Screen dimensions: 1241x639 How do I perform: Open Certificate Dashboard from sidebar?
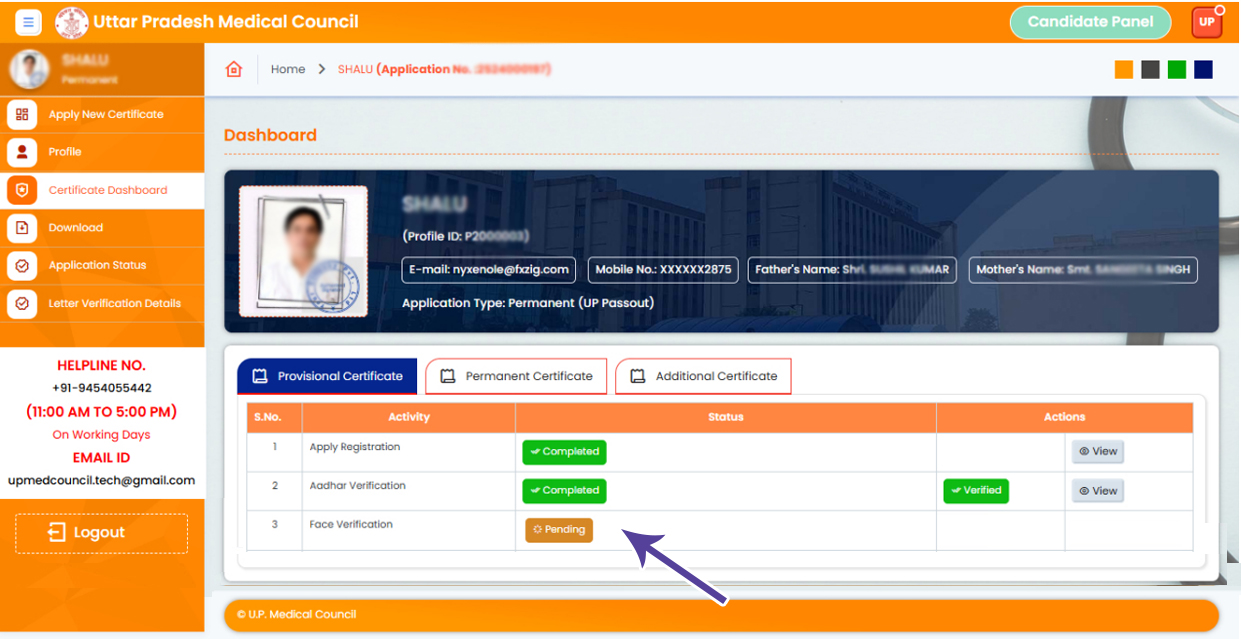pos(107,190)
